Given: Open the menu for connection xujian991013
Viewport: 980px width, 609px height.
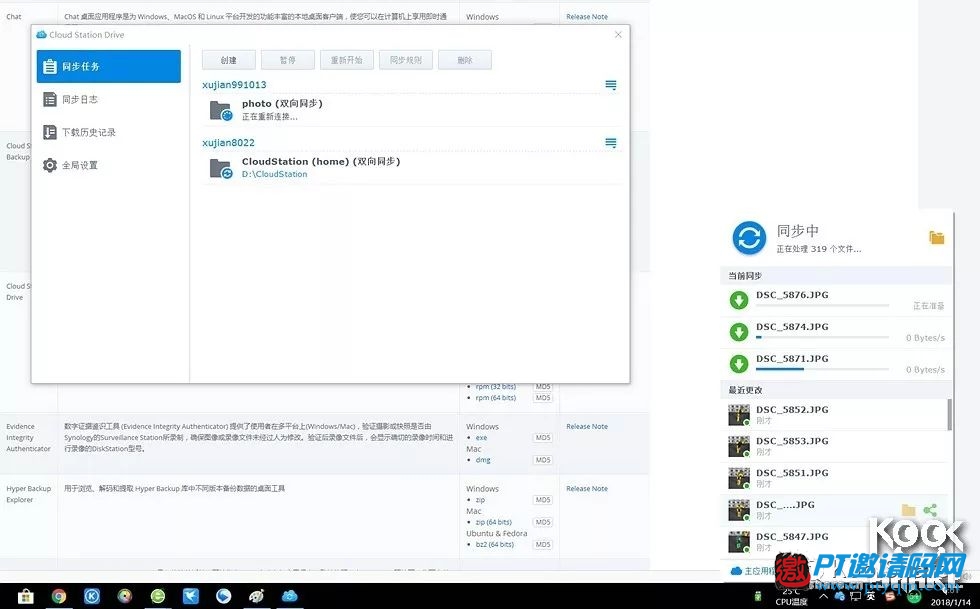Looking at the screenshot, I should tap(611, 84).
